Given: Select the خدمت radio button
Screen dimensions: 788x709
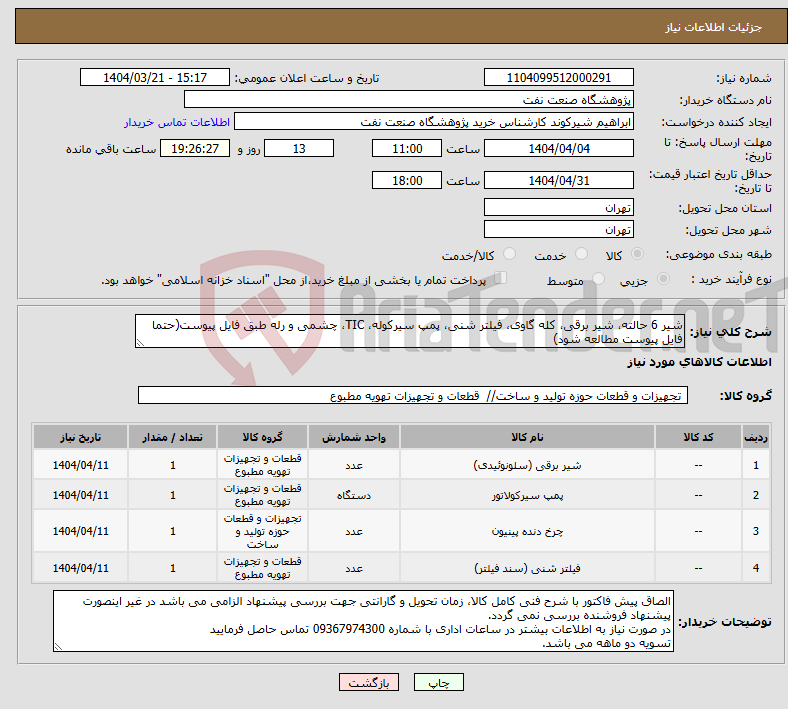Looking at the screenshot, I should click(x=581, y=254).
